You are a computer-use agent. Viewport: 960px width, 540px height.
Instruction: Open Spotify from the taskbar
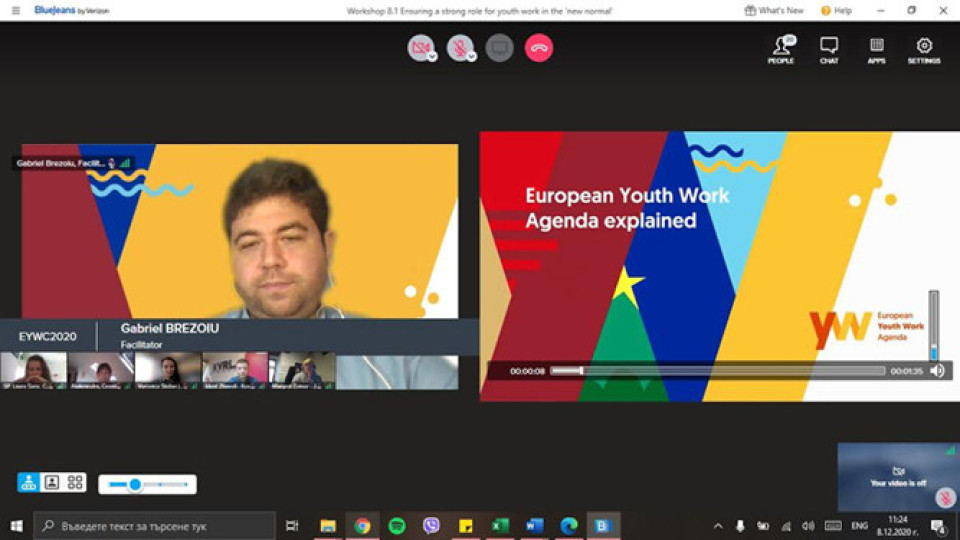pyautogui.click(x=397, y=526)
